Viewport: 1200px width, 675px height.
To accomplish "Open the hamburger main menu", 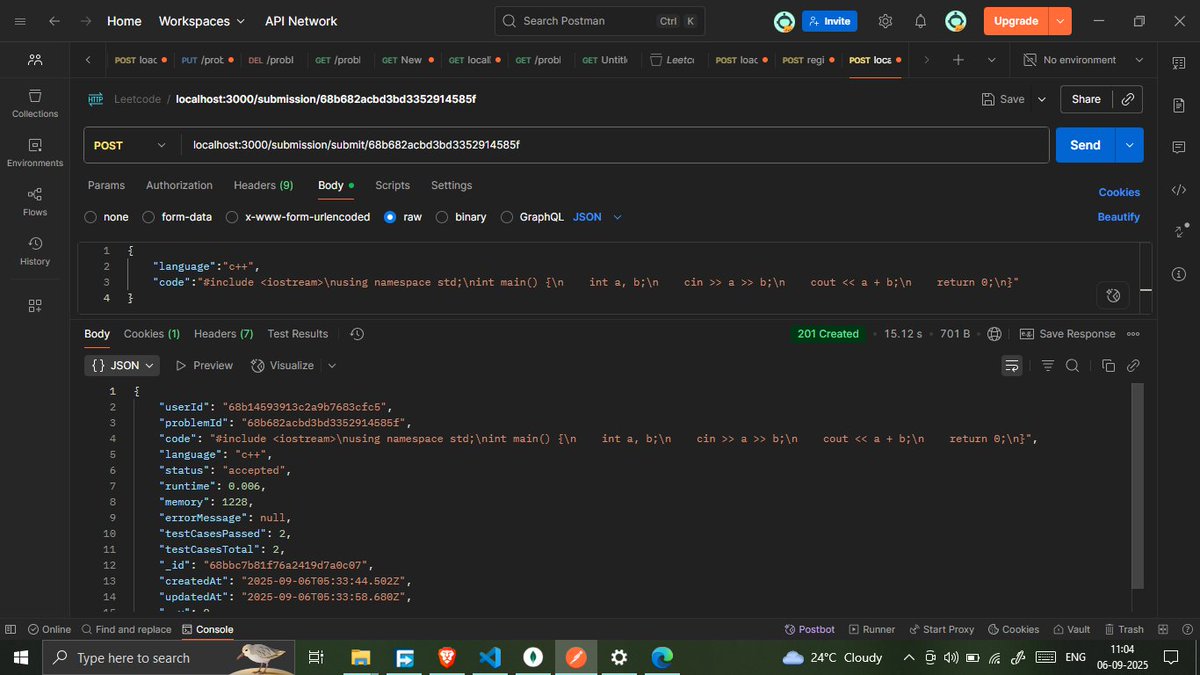I will pos(20,21).
